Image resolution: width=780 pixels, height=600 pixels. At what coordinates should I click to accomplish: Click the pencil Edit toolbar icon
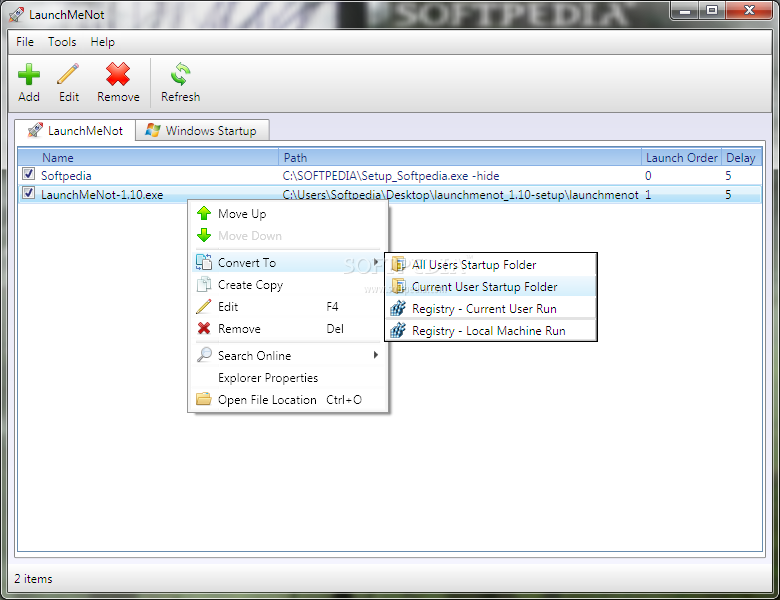[68, 74]
